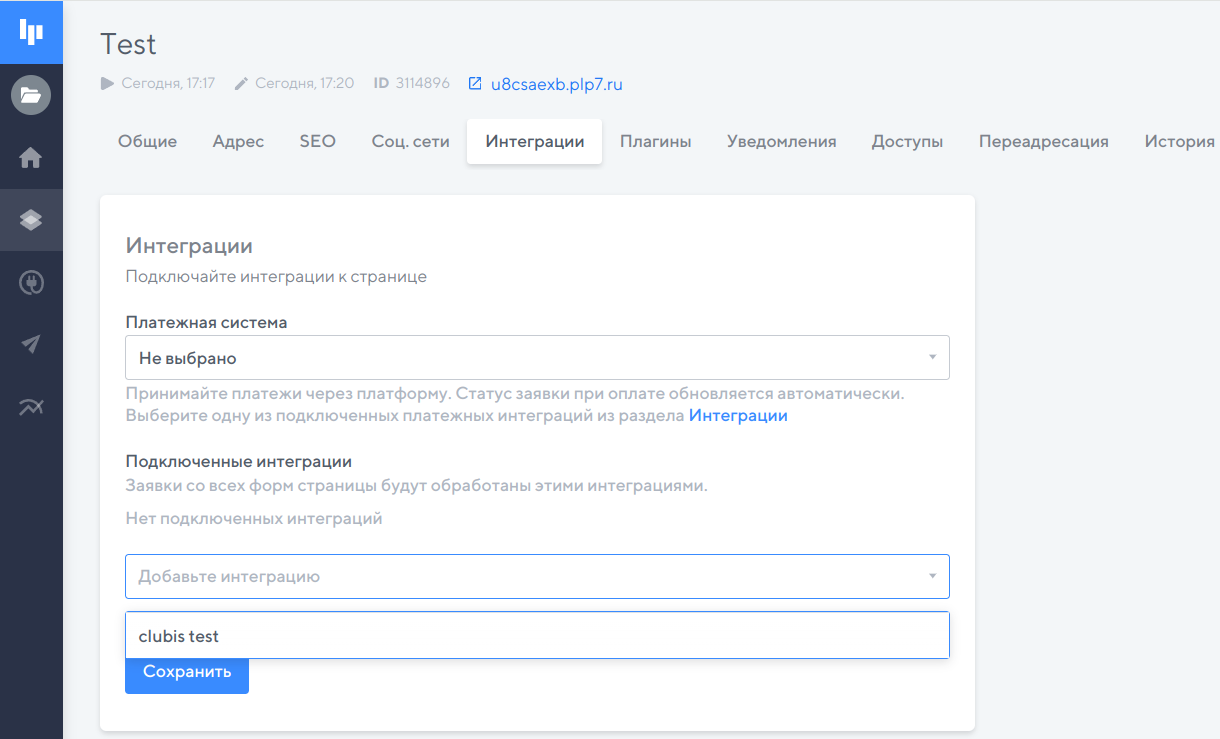
Task: Click arrow of Не выбрано dropdown
Action: click(x=932, y=357)
